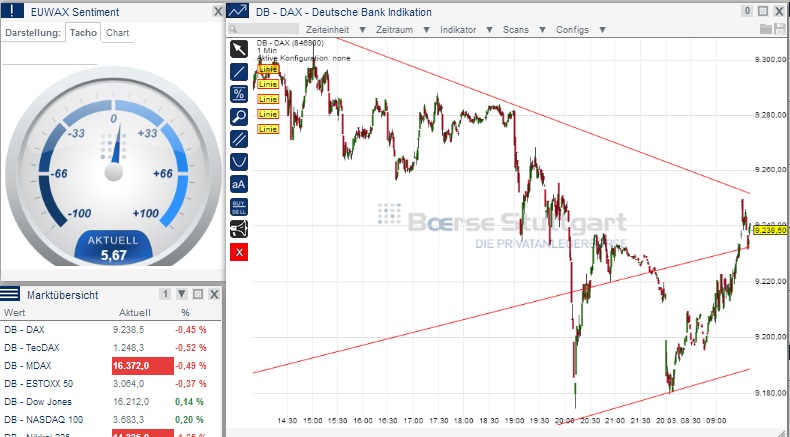Select the DB - TecDAX row
The width and height of the screenshot is (790, 437).
pos(110,348)
